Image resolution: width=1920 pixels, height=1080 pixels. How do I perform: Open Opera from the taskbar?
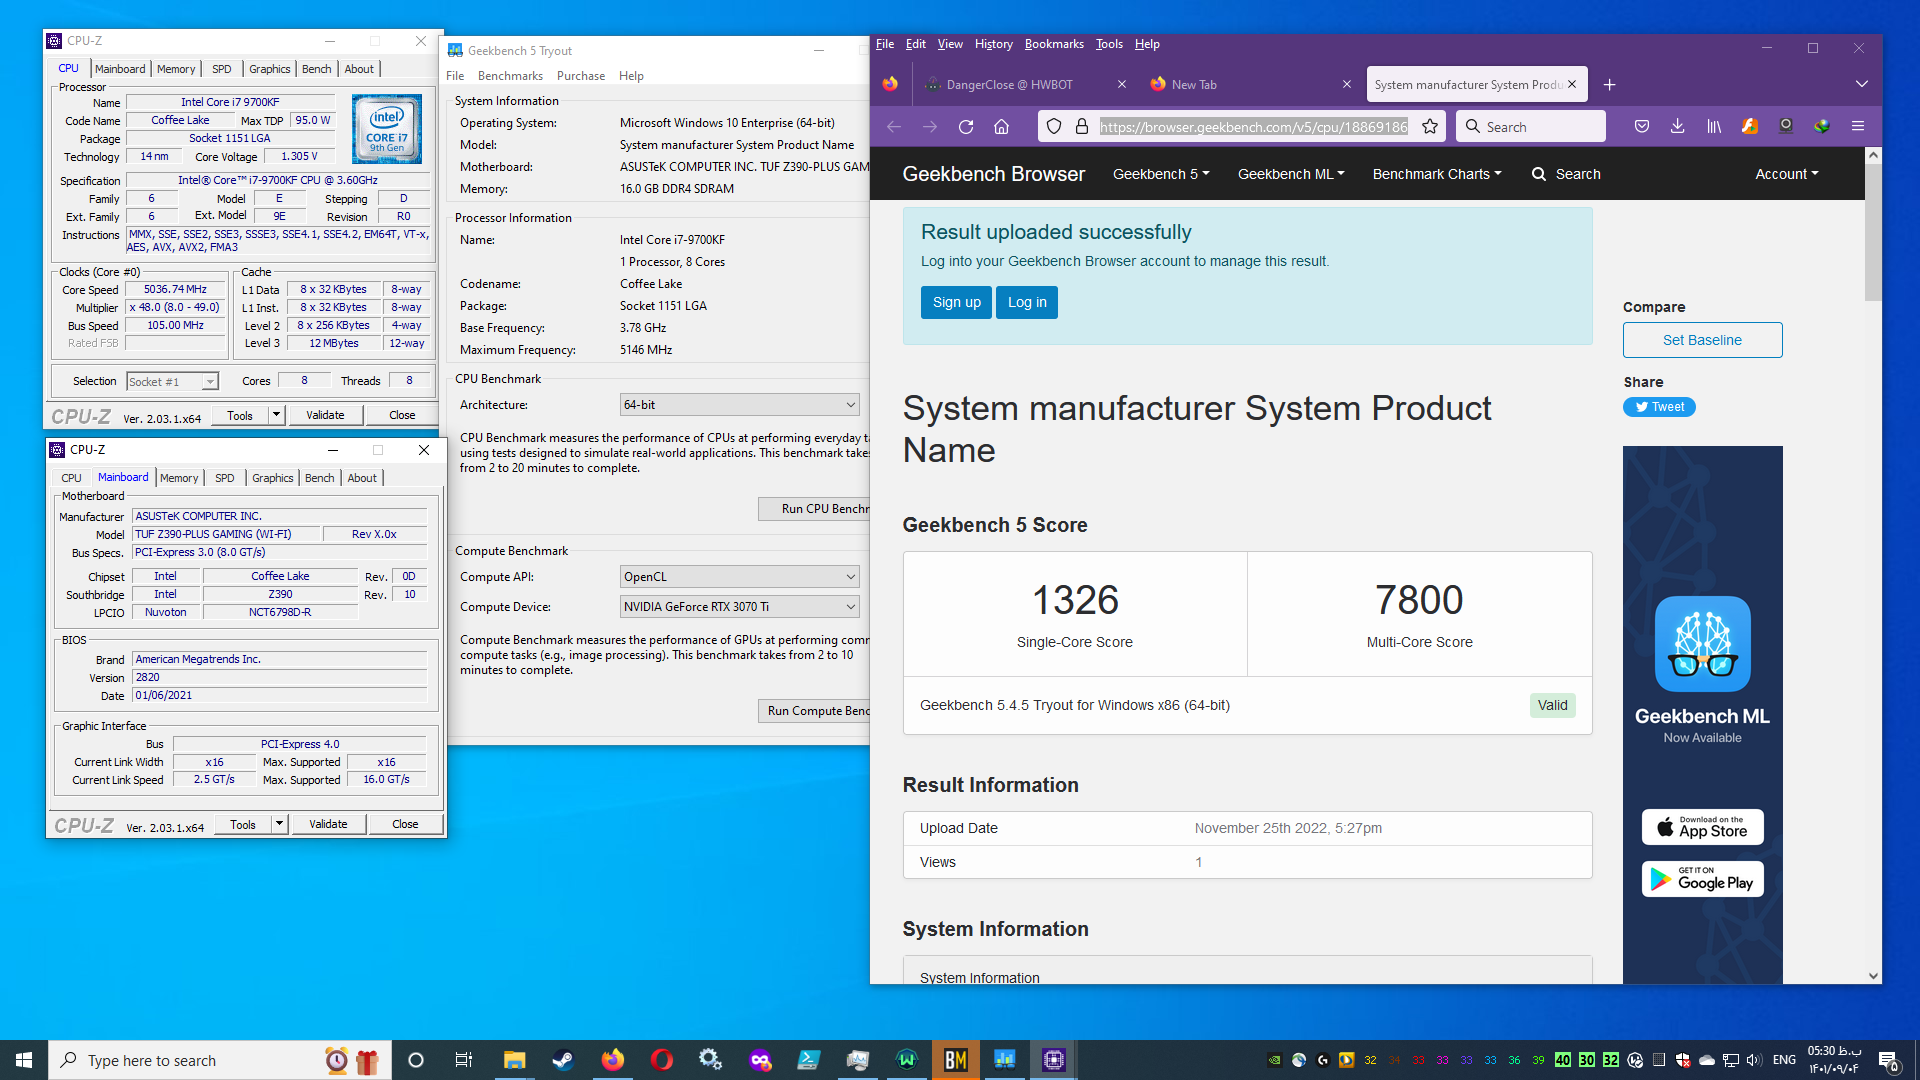[x=661, y=1060]
